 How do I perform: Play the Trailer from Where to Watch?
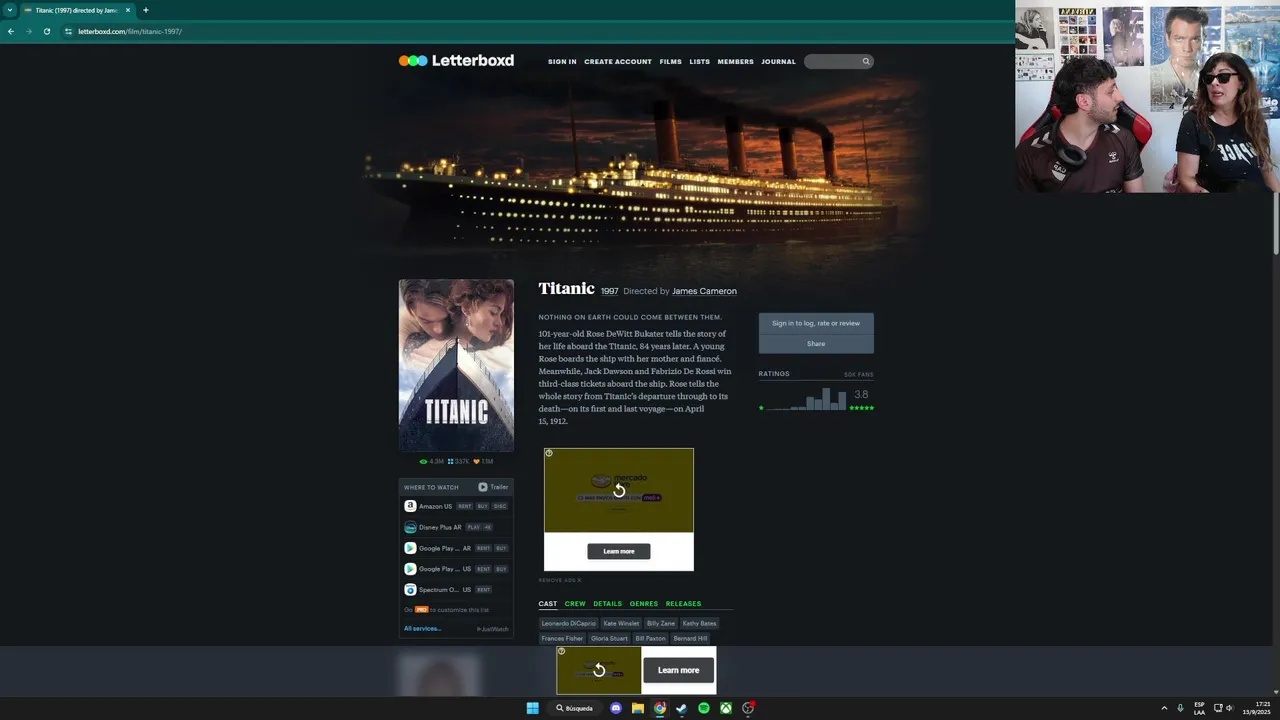tap(493, 487)
